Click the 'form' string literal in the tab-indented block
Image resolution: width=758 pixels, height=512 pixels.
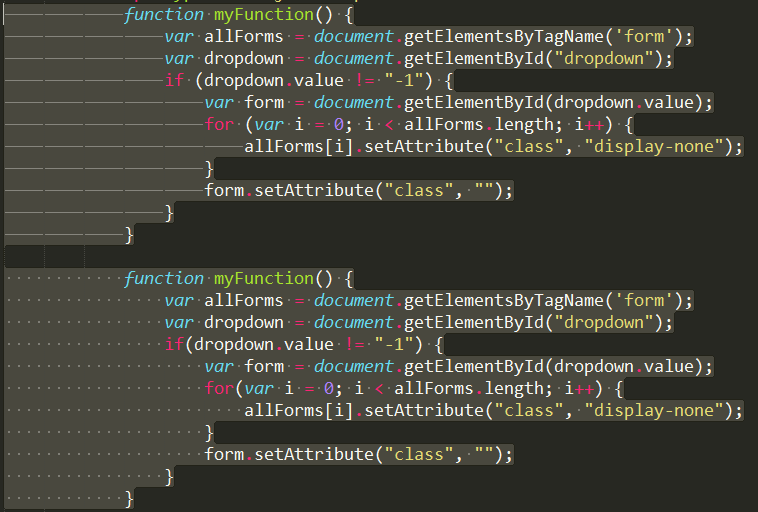(644, 36)
